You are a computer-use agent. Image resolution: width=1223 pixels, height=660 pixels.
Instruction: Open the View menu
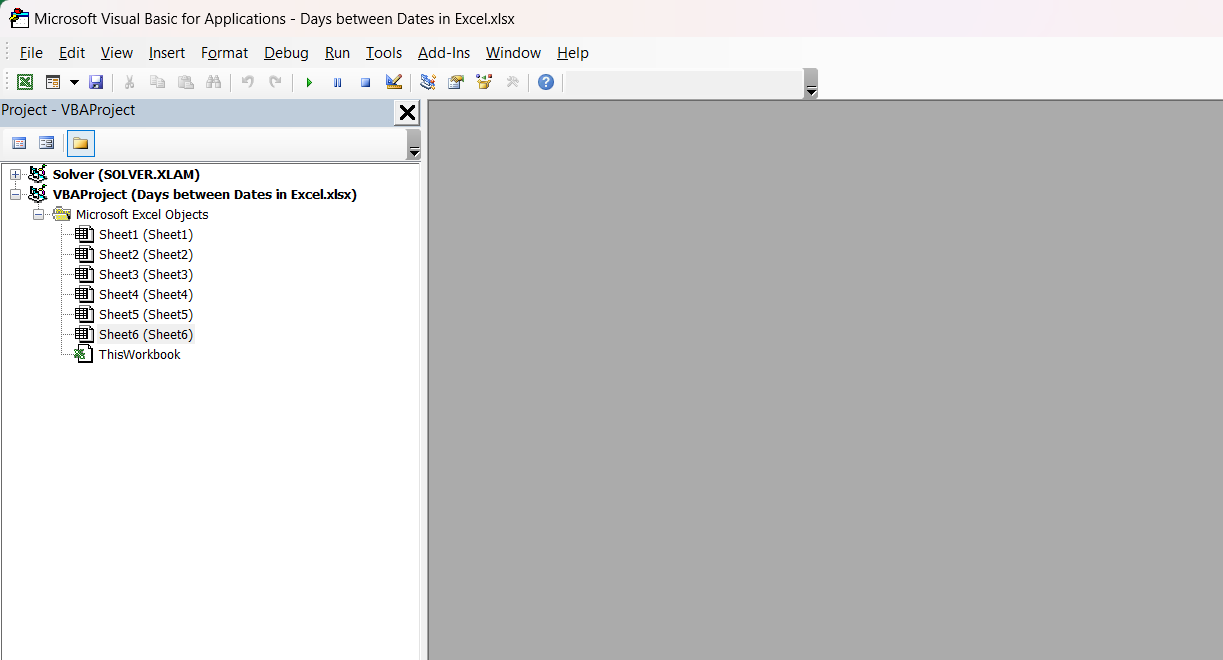117,53
